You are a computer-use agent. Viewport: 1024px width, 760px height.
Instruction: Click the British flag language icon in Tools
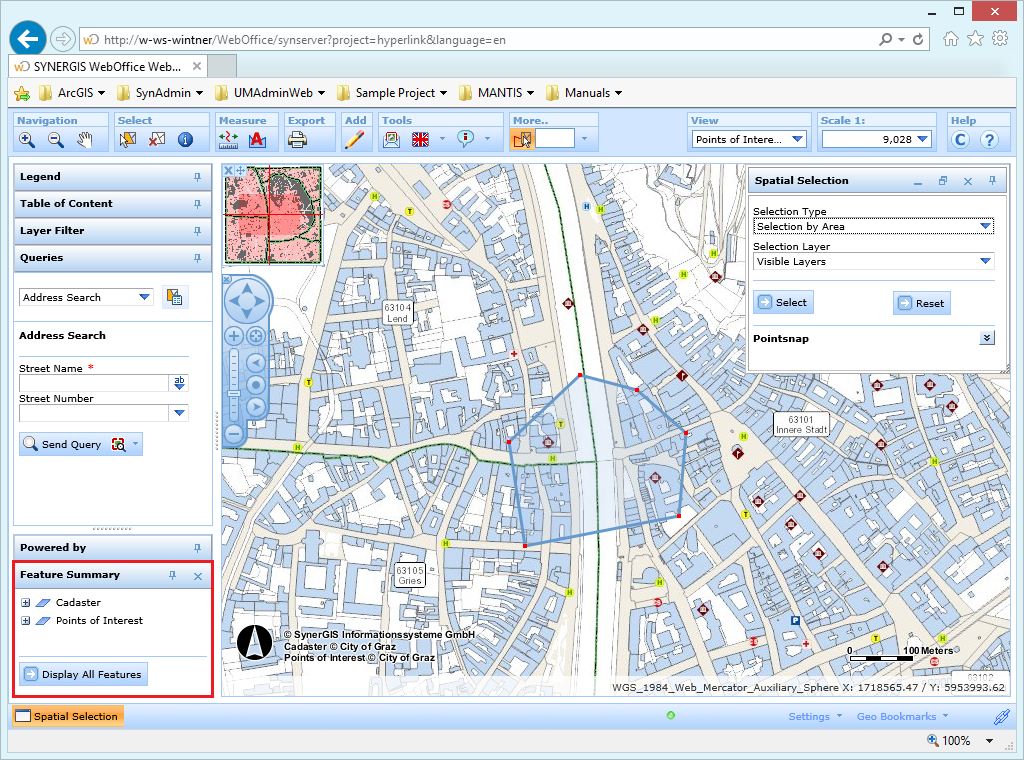pos(420,139)
